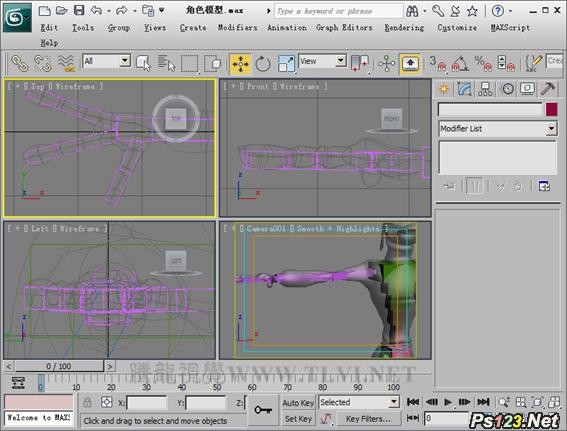The width and height of the screenshot is (567, 431).
Task: Open the Modifiers menu
Action: pos(237,27)
